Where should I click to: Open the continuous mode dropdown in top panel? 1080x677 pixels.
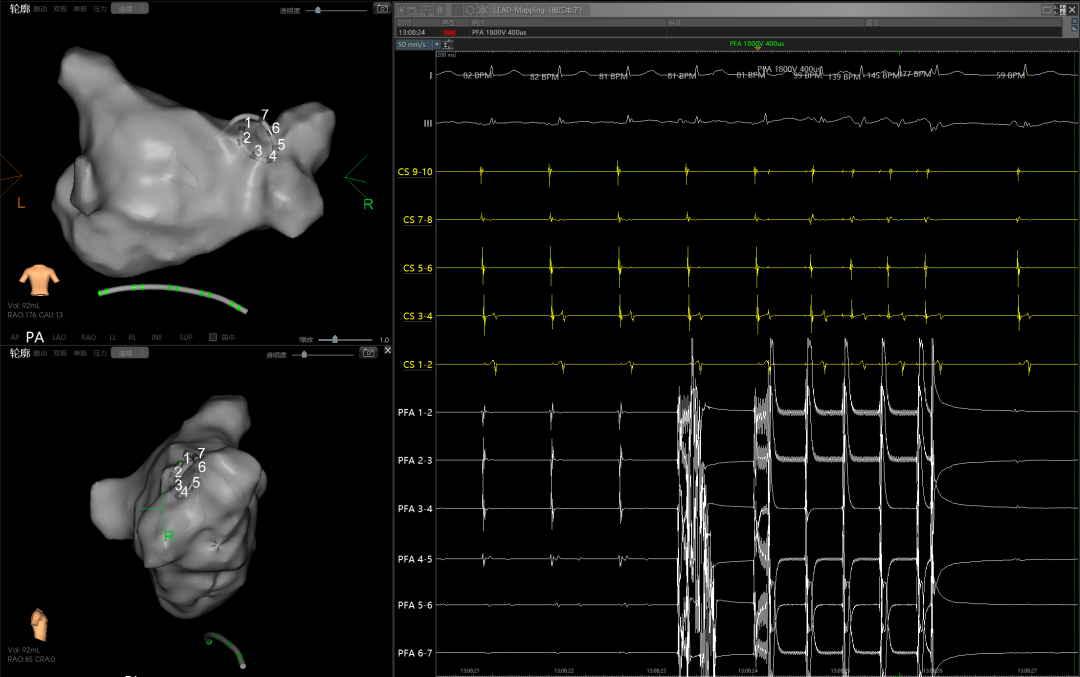(128, 8)
